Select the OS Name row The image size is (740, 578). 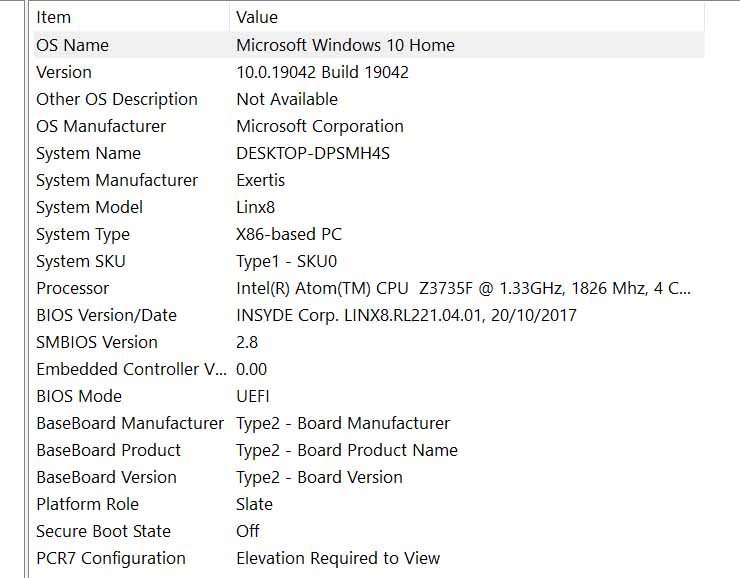point(369,45)
